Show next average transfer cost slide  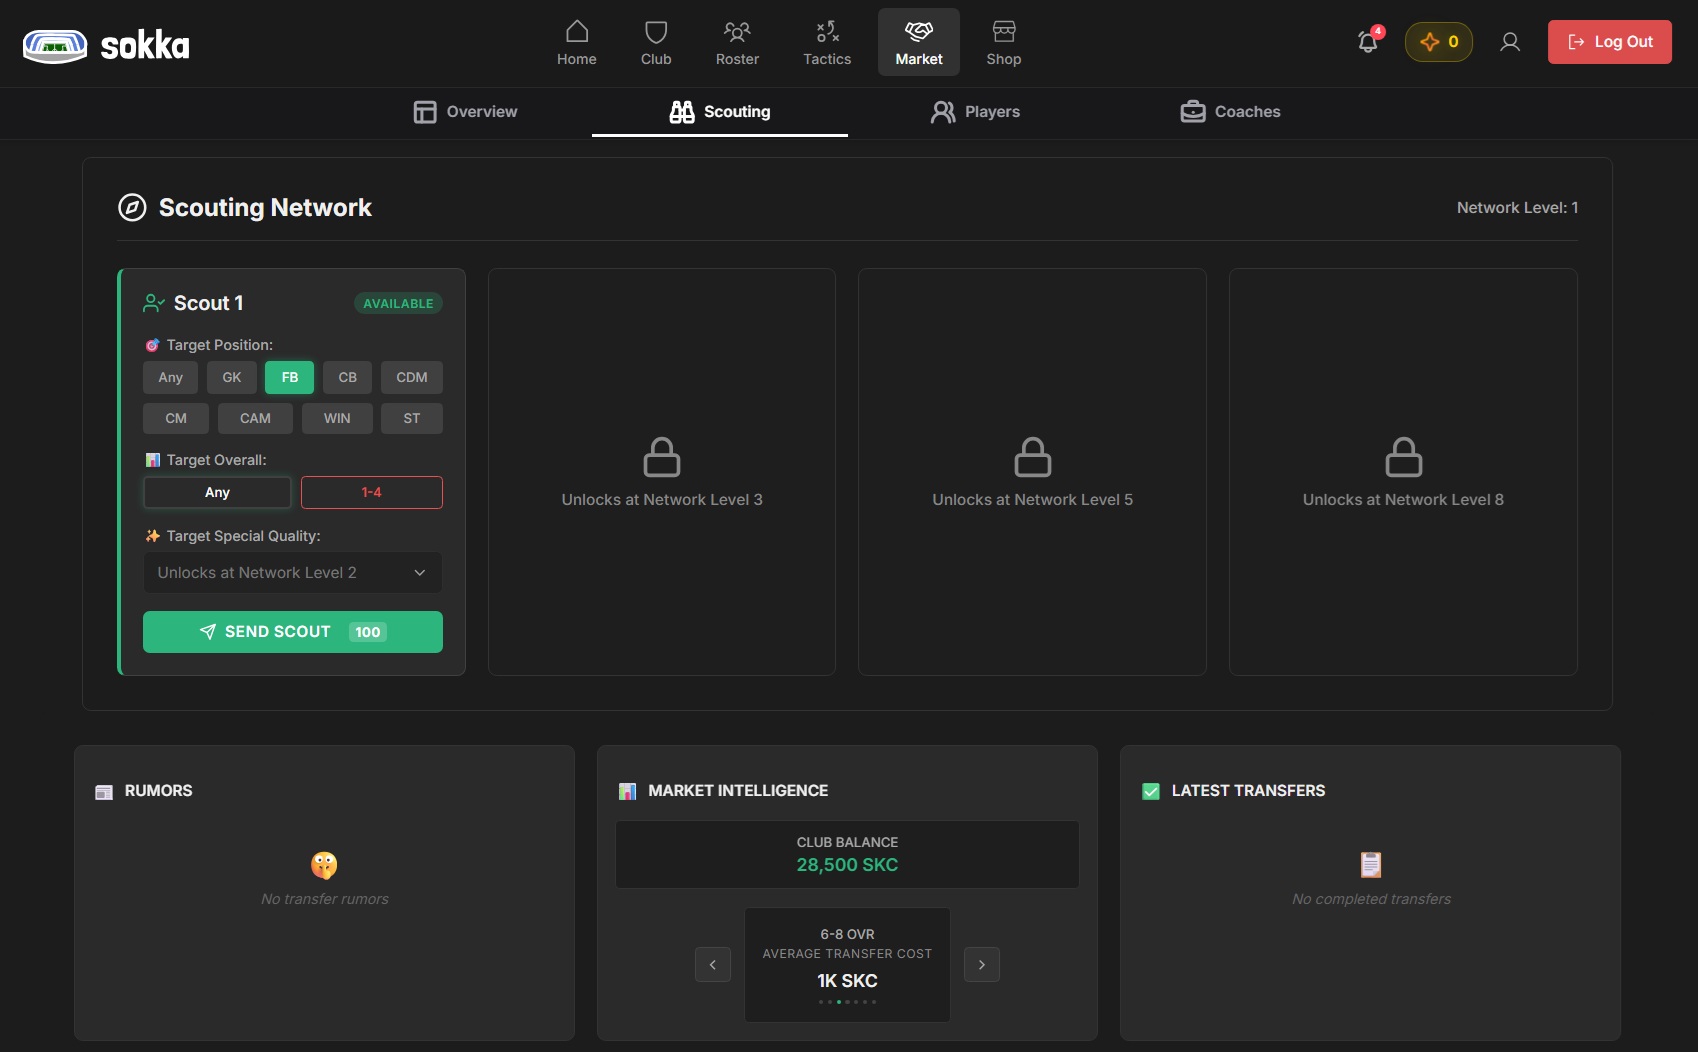click(x=981, y=965)
